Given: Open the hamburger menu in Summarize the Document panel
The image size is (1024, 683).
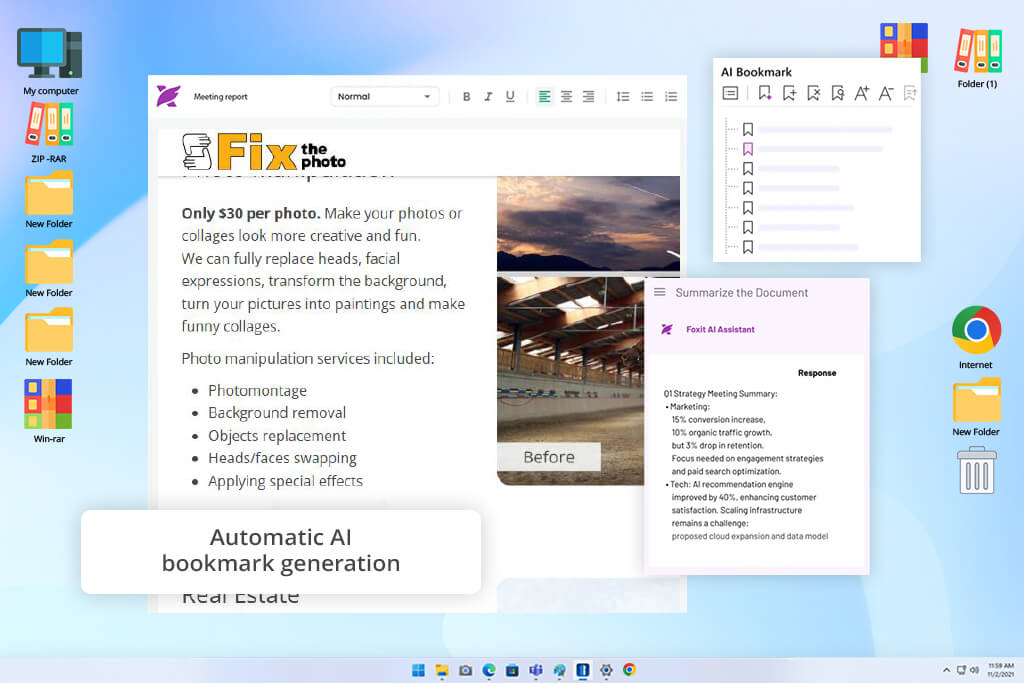Looking at the screenshot, I should 660,292.
